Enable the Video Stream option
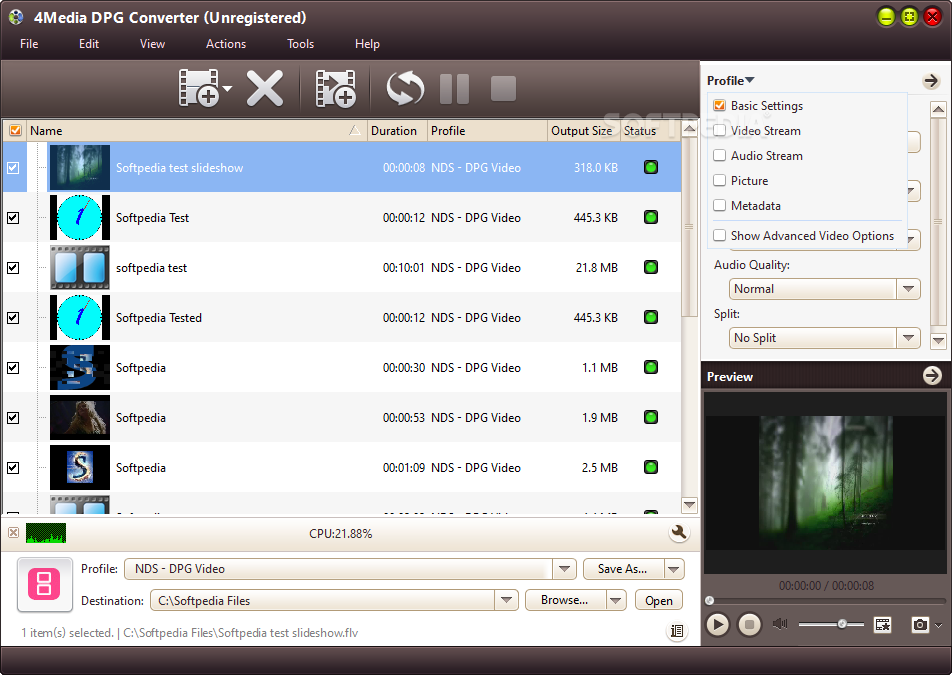The height and width of the screenshot is (675, 952). (719, 131)
